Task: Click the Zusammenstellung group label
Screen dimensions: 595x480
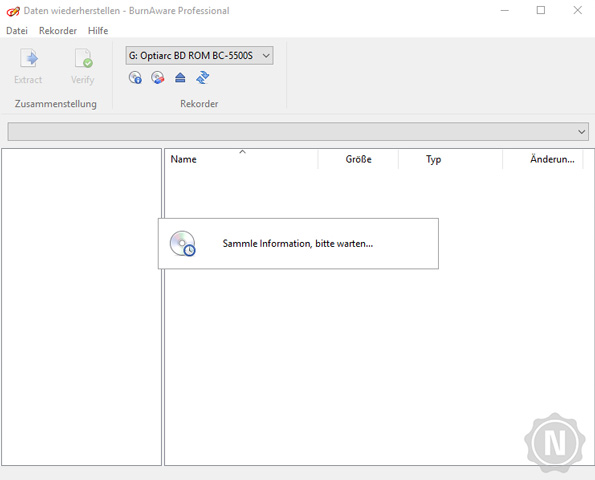Action: (x=55, y=104)
